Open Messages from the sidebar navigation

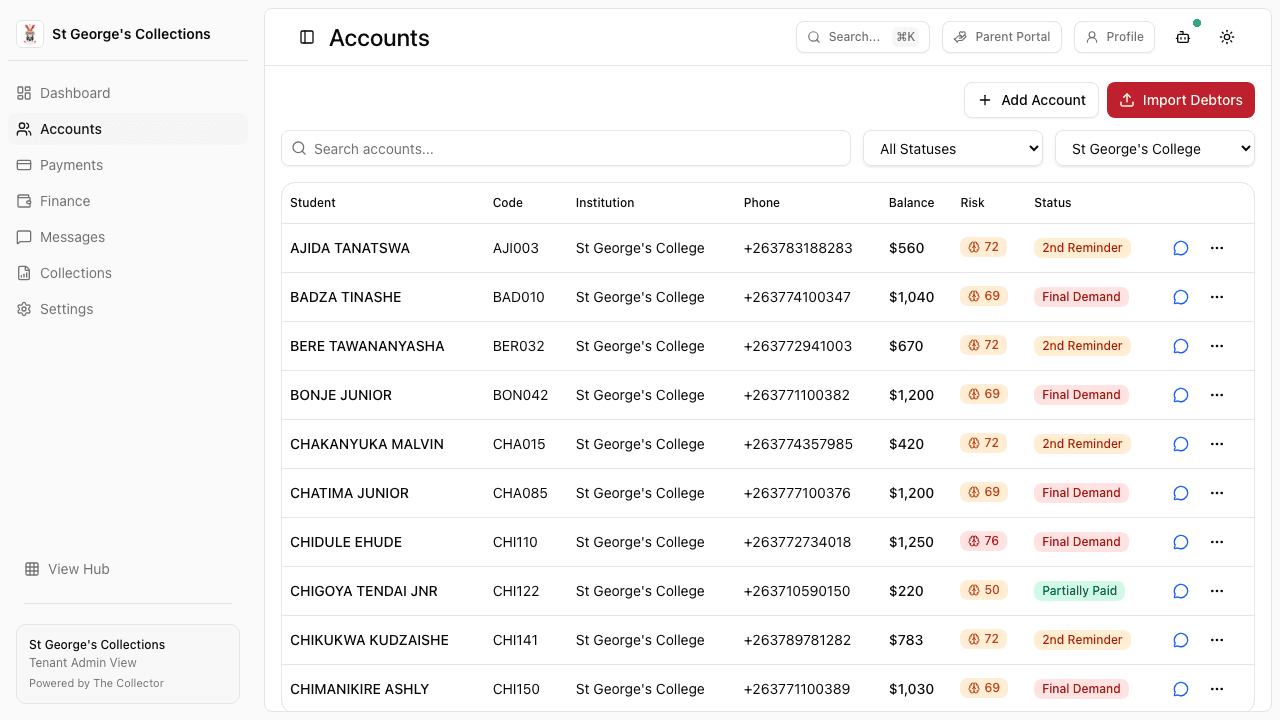[71, 237]
